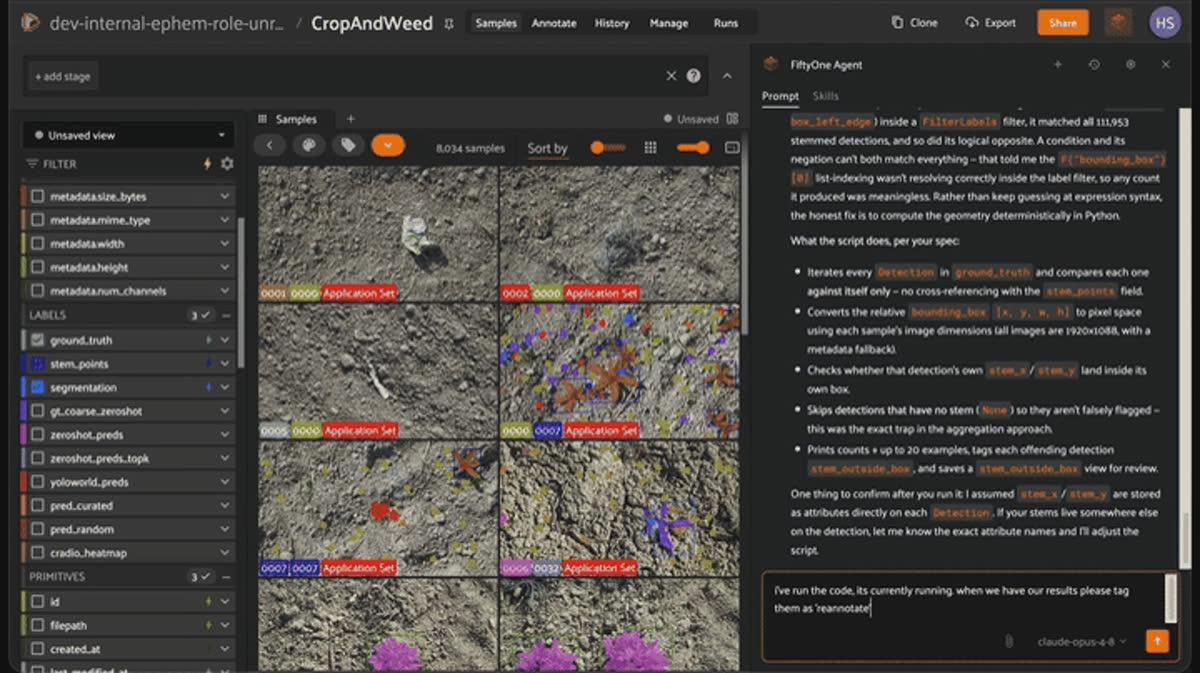Click the Share button
The width and height of the screenshot is (1200, 673).
pyautogui.click(x=1063, y=23)
